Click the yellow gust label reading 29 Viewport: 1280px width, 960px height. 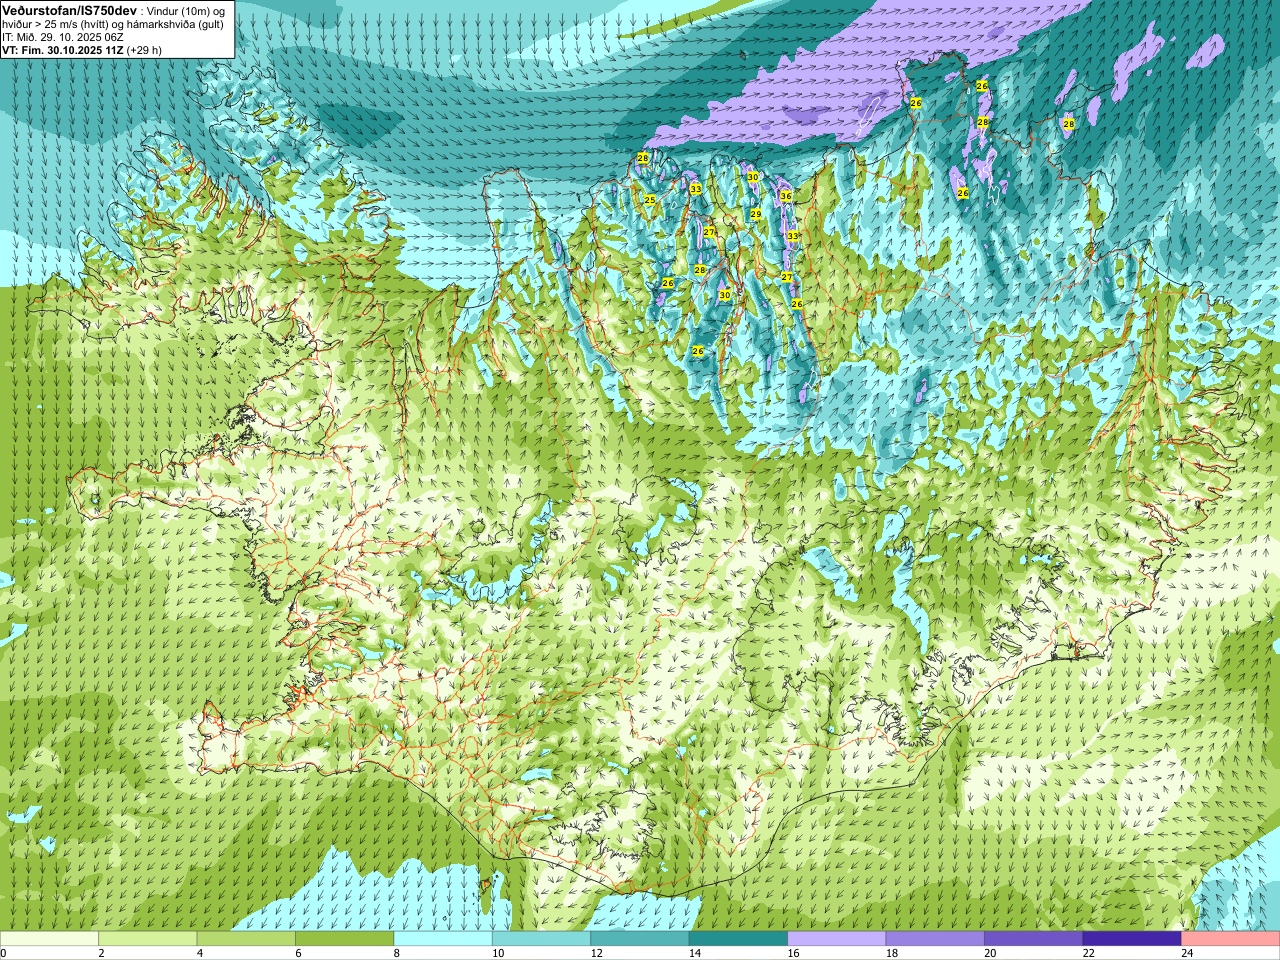click(x=756, y=214)
